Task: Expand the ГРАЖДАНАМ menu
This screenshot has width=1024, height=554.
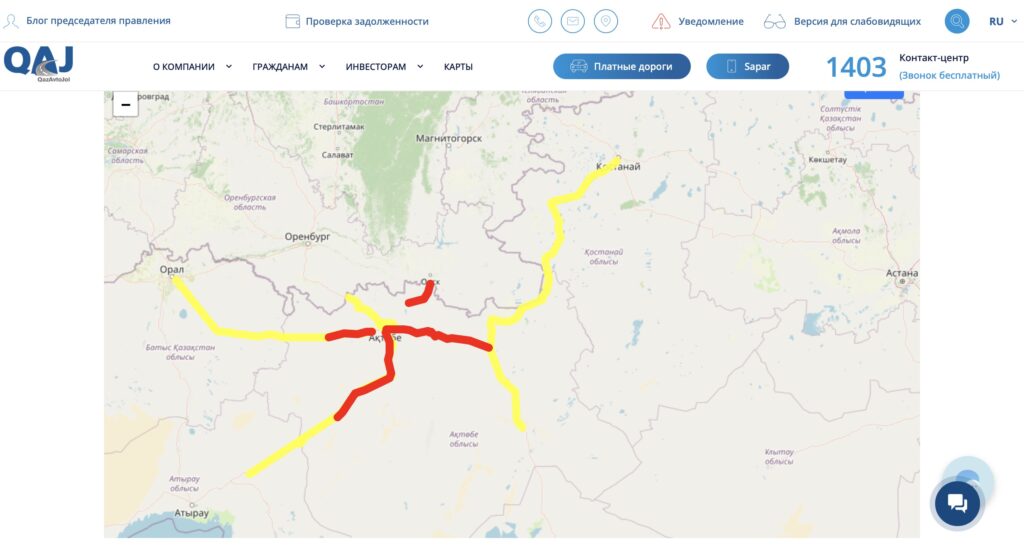Action: [x=288, y=67]
